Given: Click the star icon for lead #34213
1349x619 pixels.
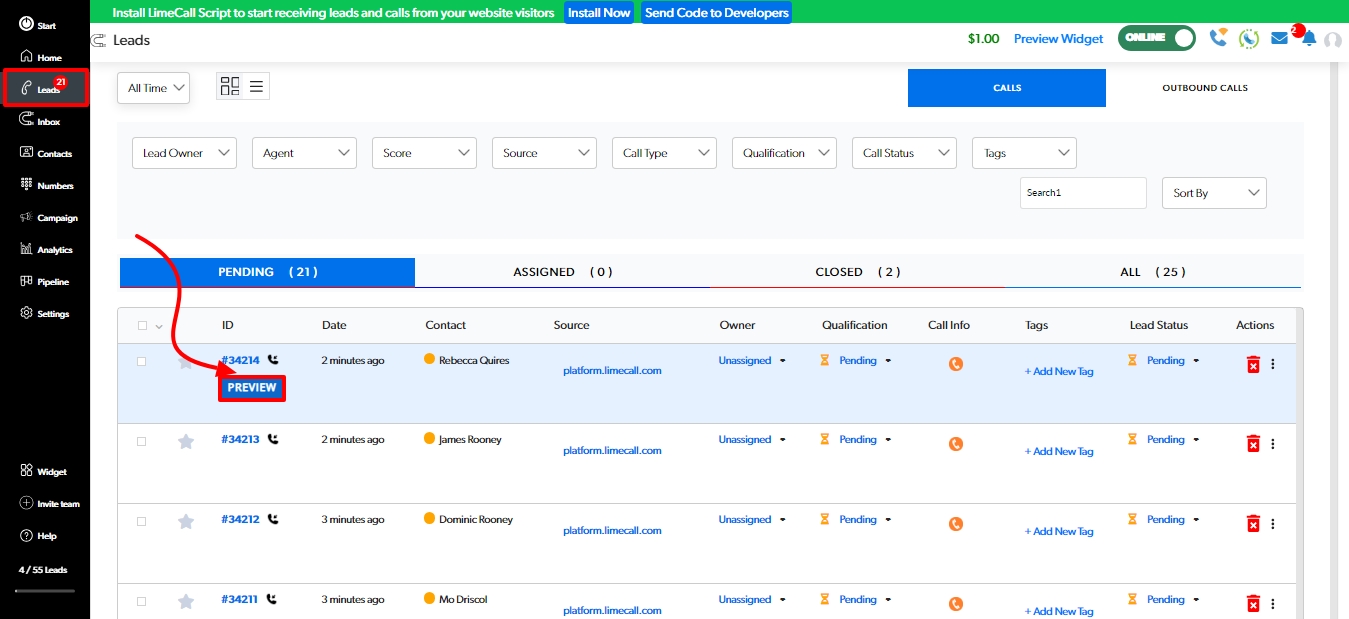Looking at the screenshot, I should click(x=185, y=441).
